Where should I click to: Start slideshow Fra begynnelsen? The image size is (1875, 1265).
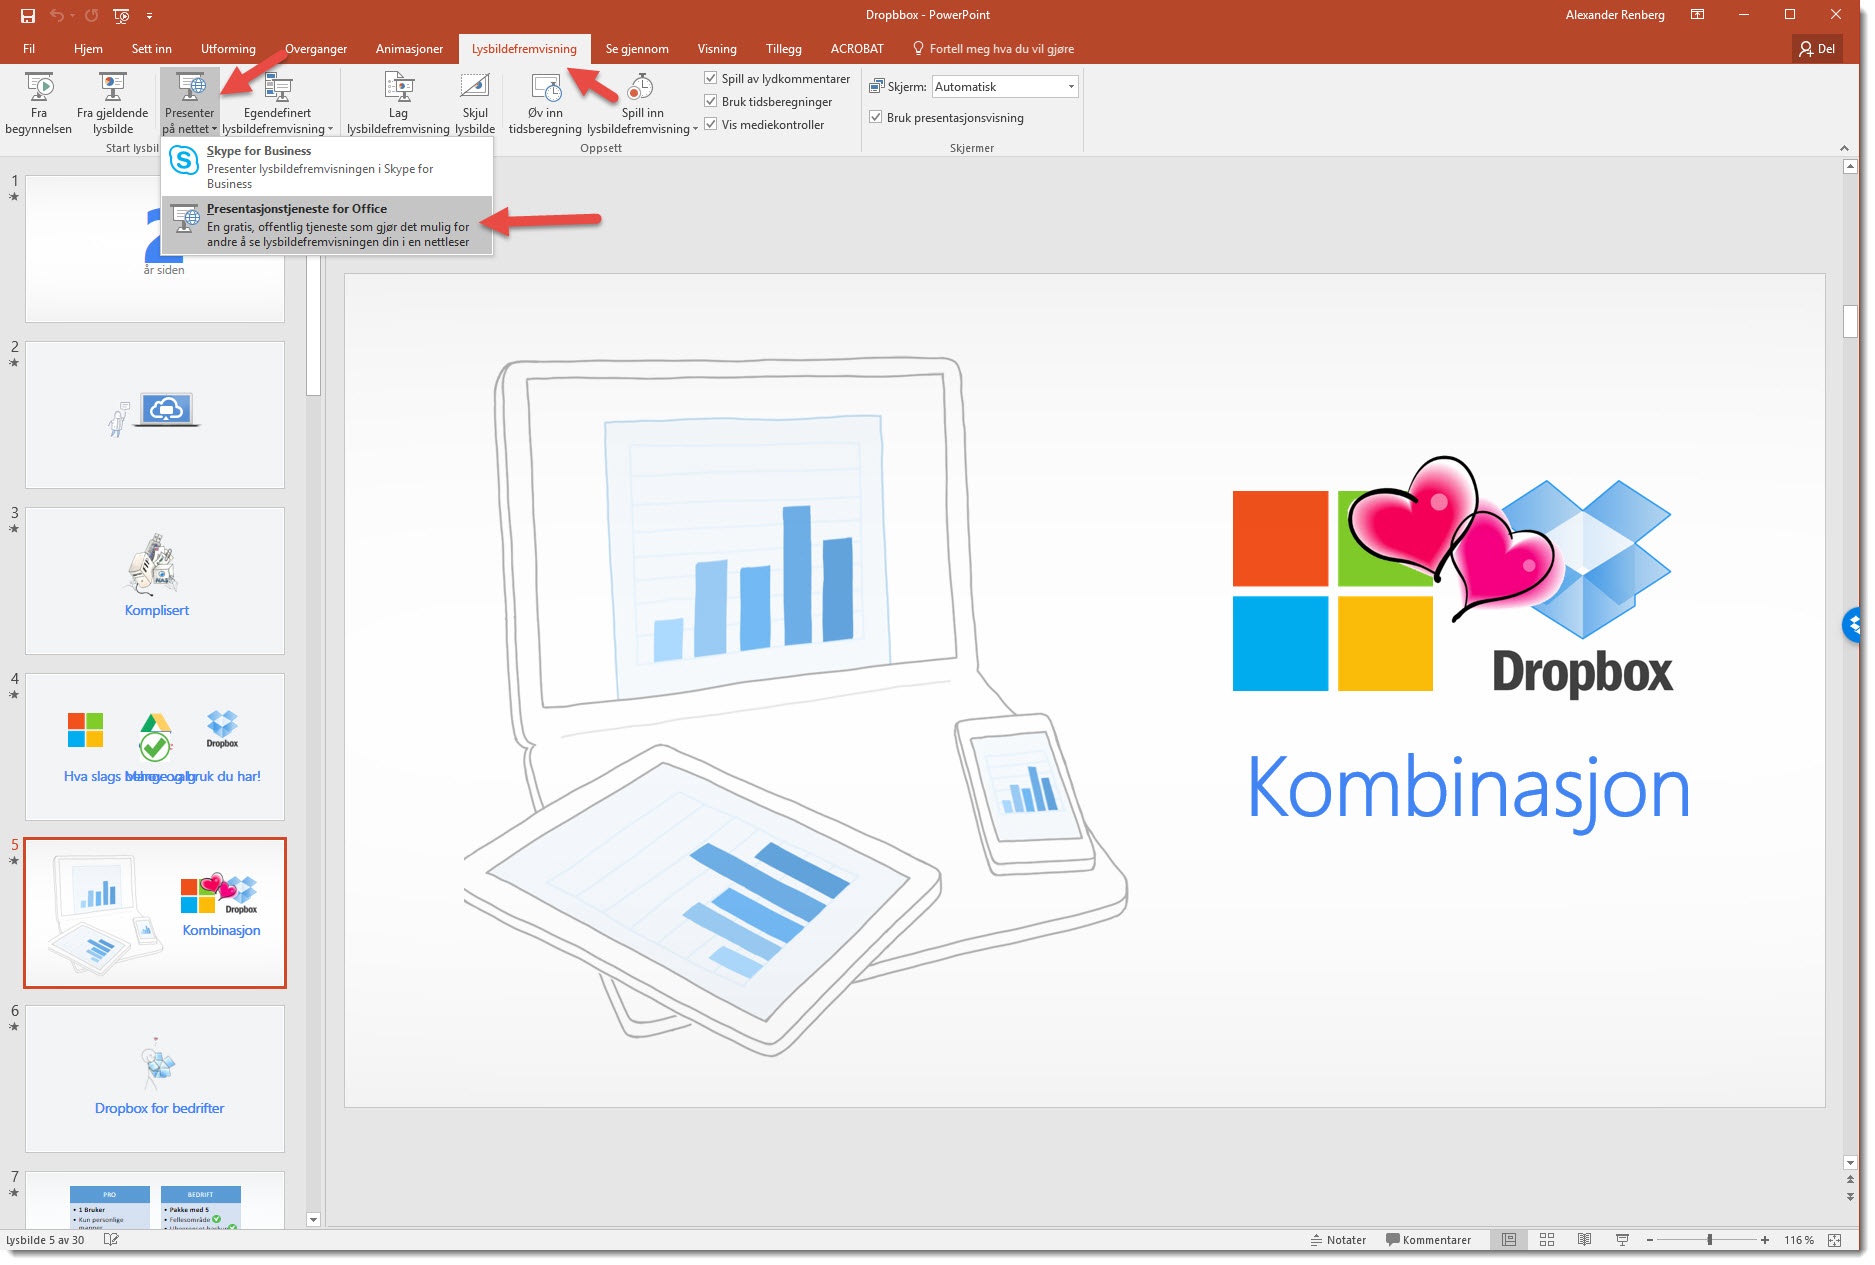tap(38, 104)
